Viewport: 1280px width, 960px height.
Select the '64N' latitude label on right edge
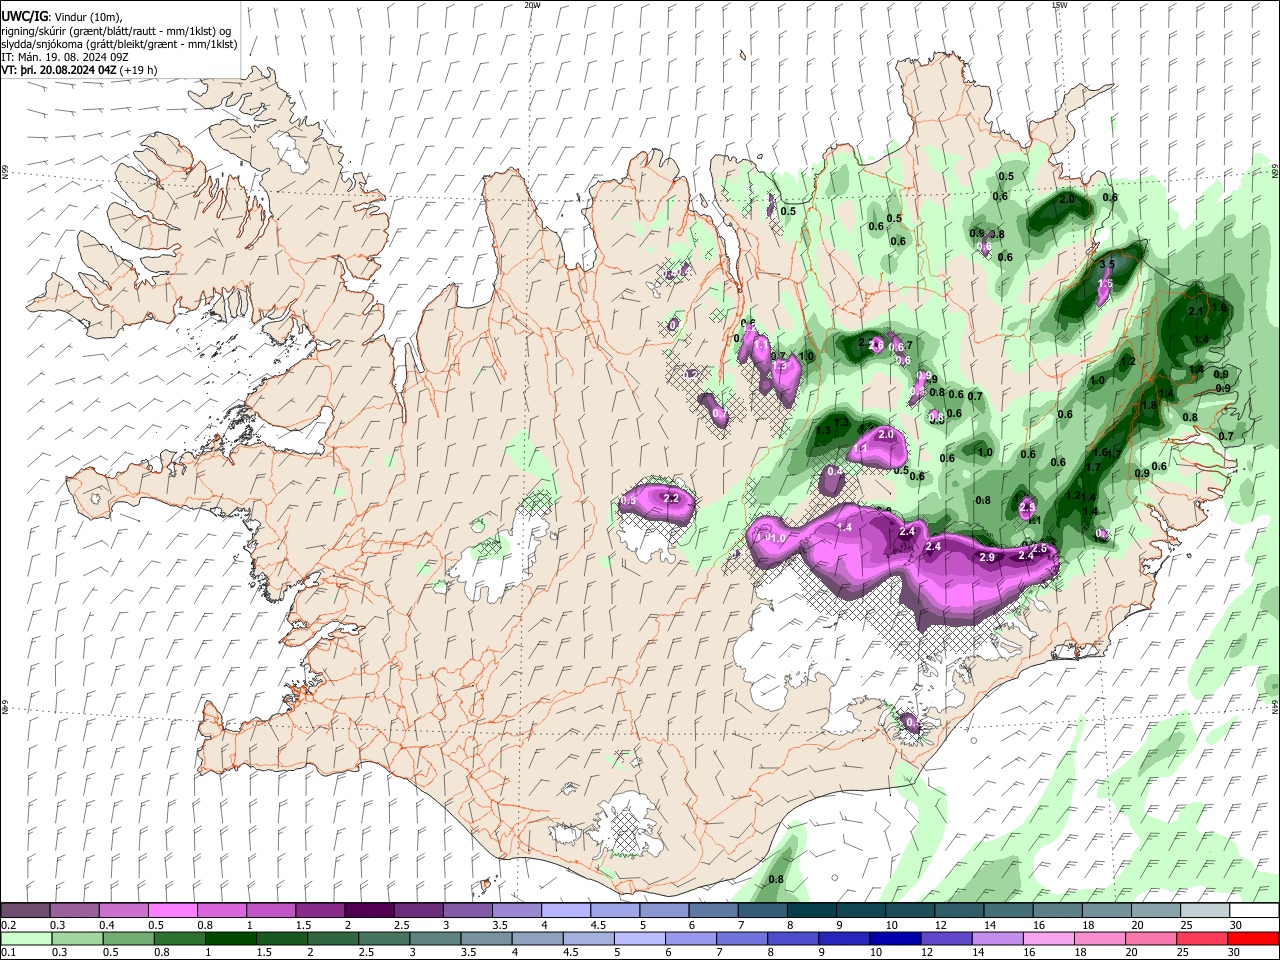pyautogui.click(x=1275, y=705)
